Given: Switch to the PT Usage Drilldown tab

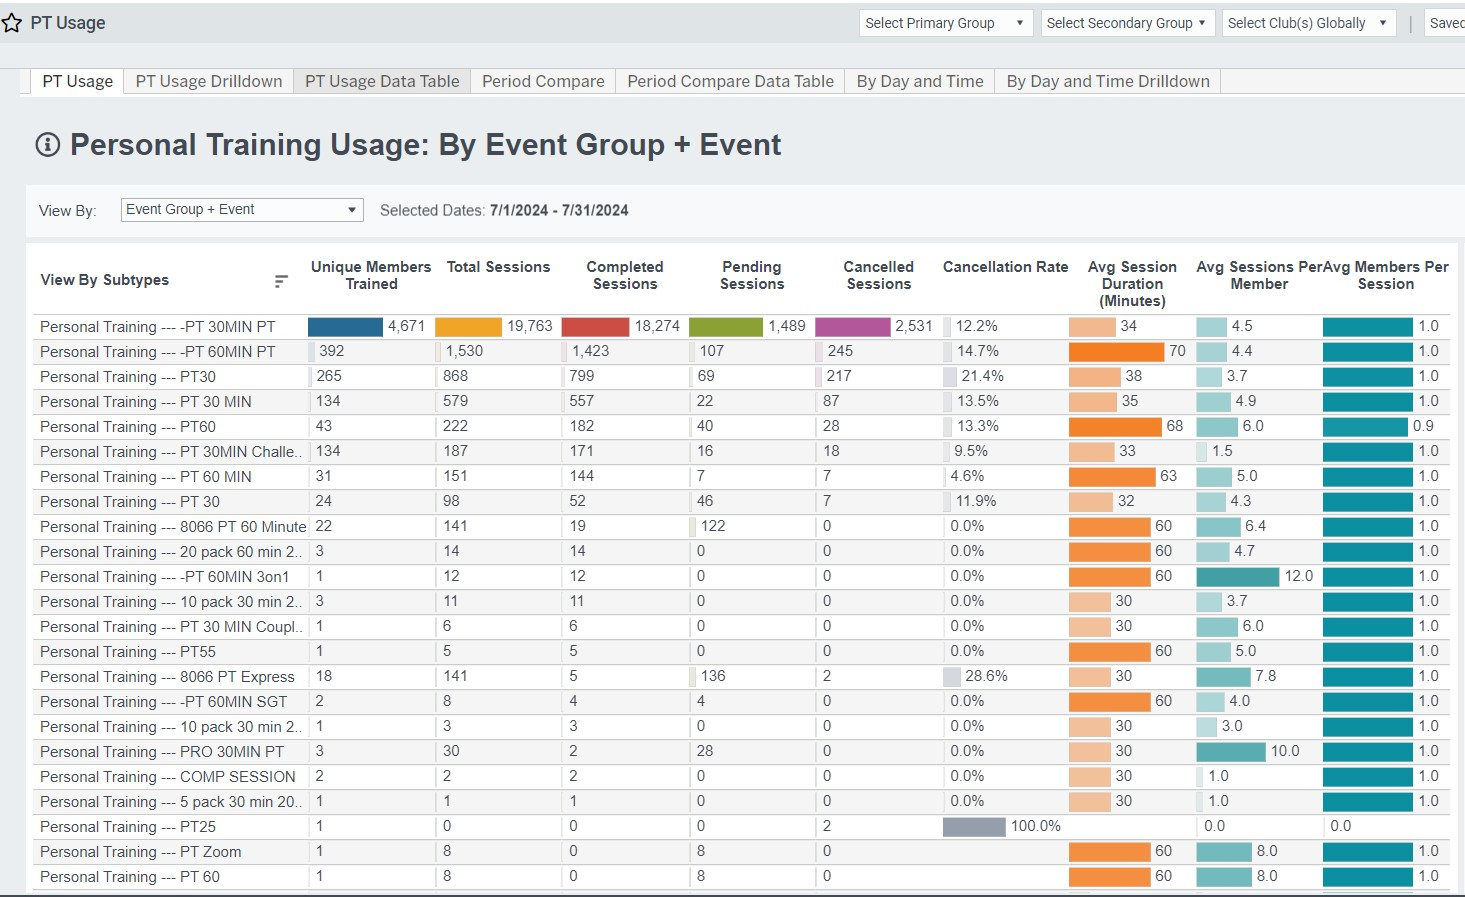Looking at the screenshot, I should tap(208, 80).
